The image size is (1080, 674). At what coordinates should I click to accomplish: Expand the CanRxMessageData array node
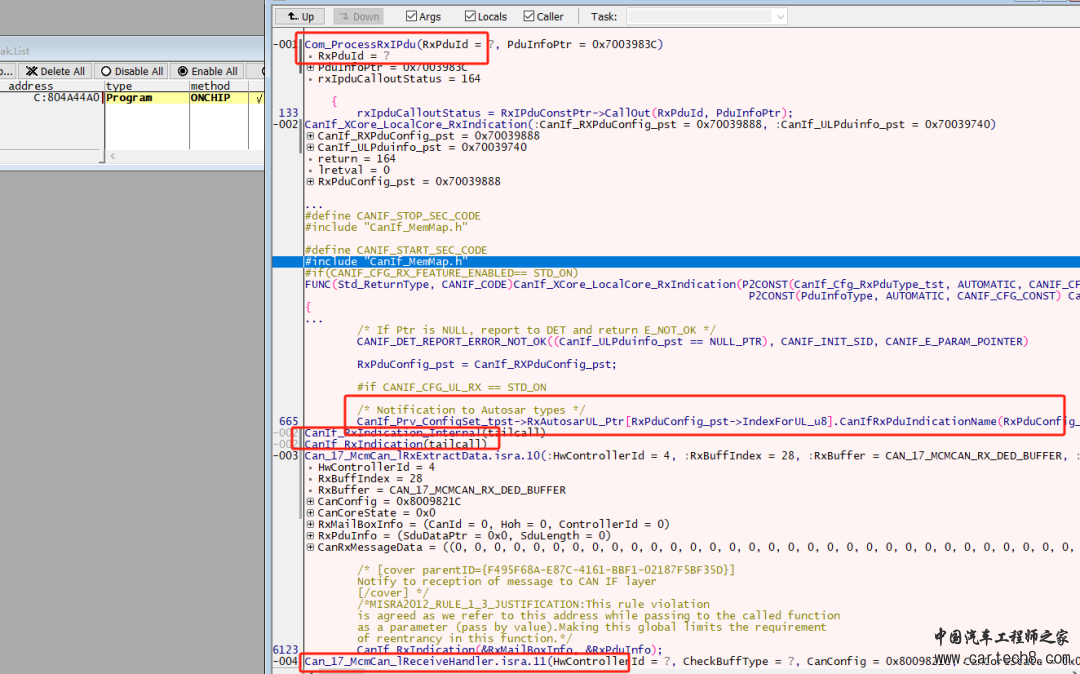click(311, 547)
